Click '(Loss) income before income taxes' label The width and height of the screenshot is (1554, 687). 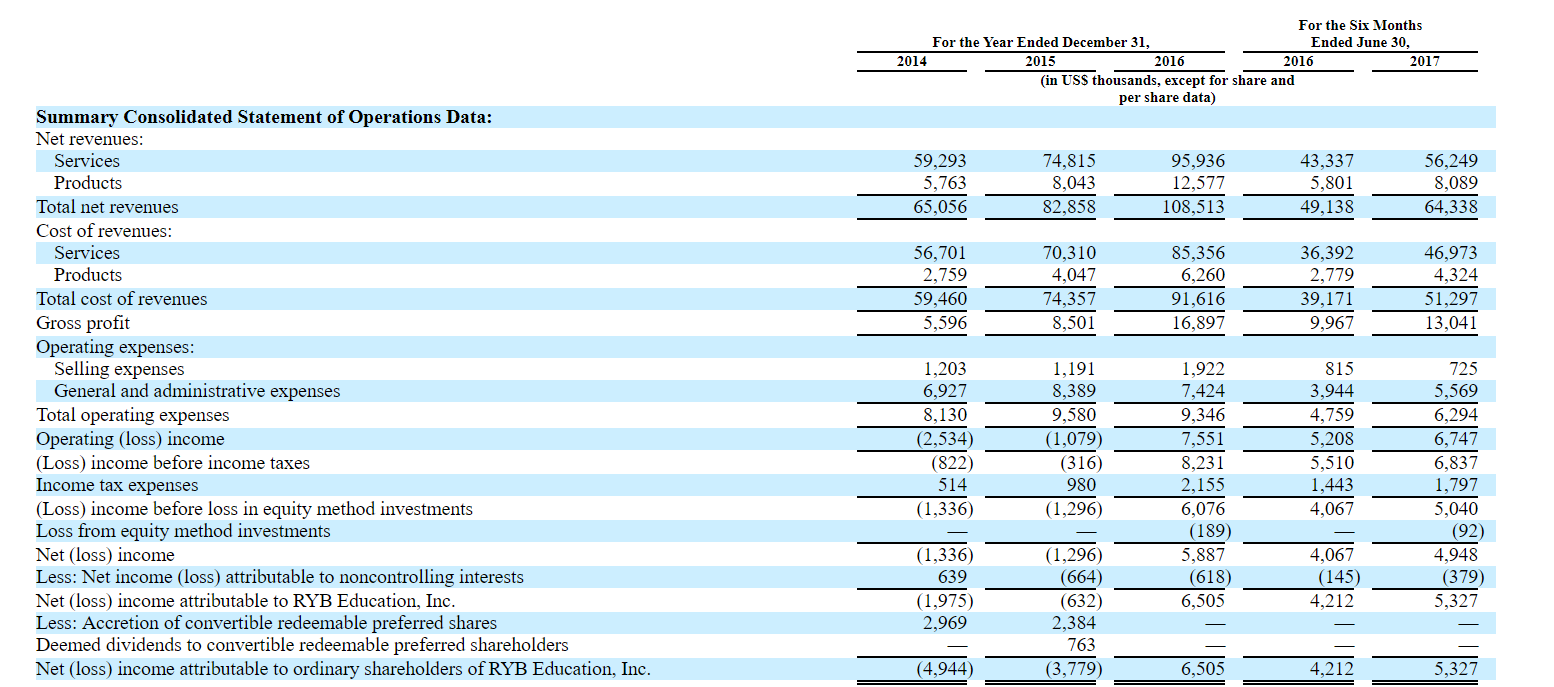(x=173, y=463)
